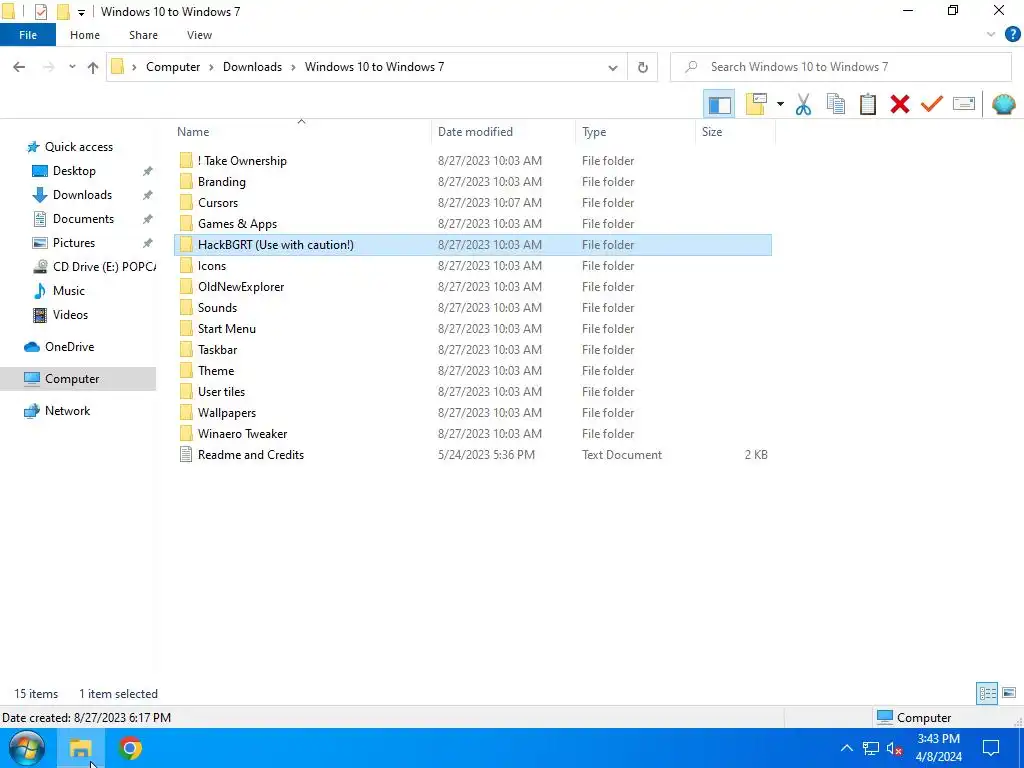Click the muted volume tray icon
Viewport: 1024px width, 768px height.
[x=894, y=748]
